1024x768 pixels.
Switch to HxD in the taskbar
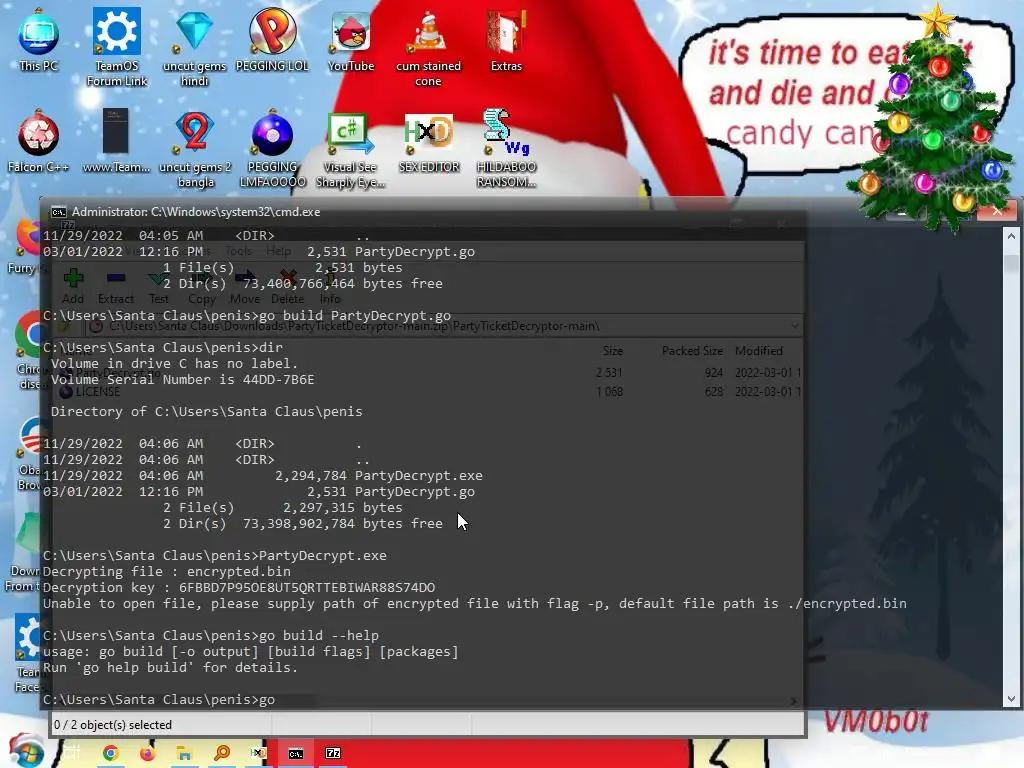pos(259,753)
